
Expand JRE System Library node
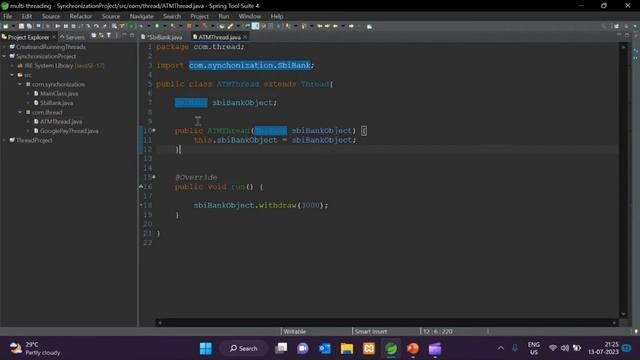pos(12,66)
